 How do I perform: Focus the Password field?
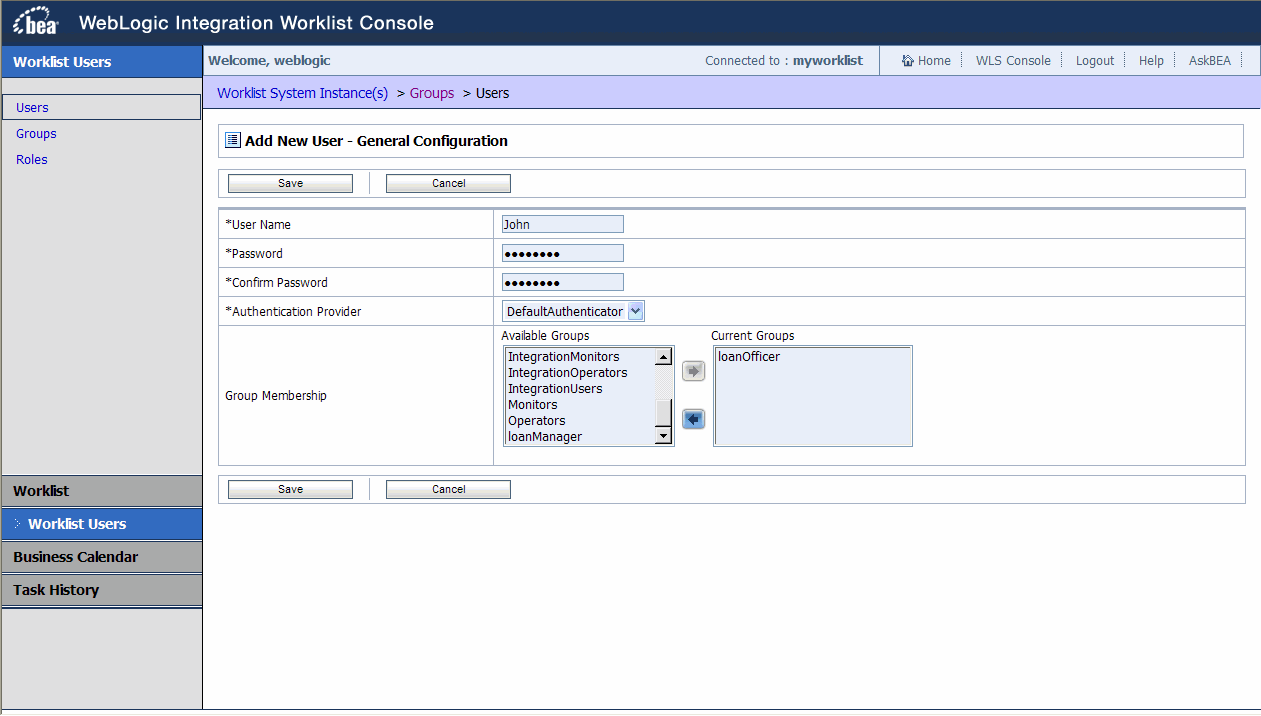(x=563, y=253)
